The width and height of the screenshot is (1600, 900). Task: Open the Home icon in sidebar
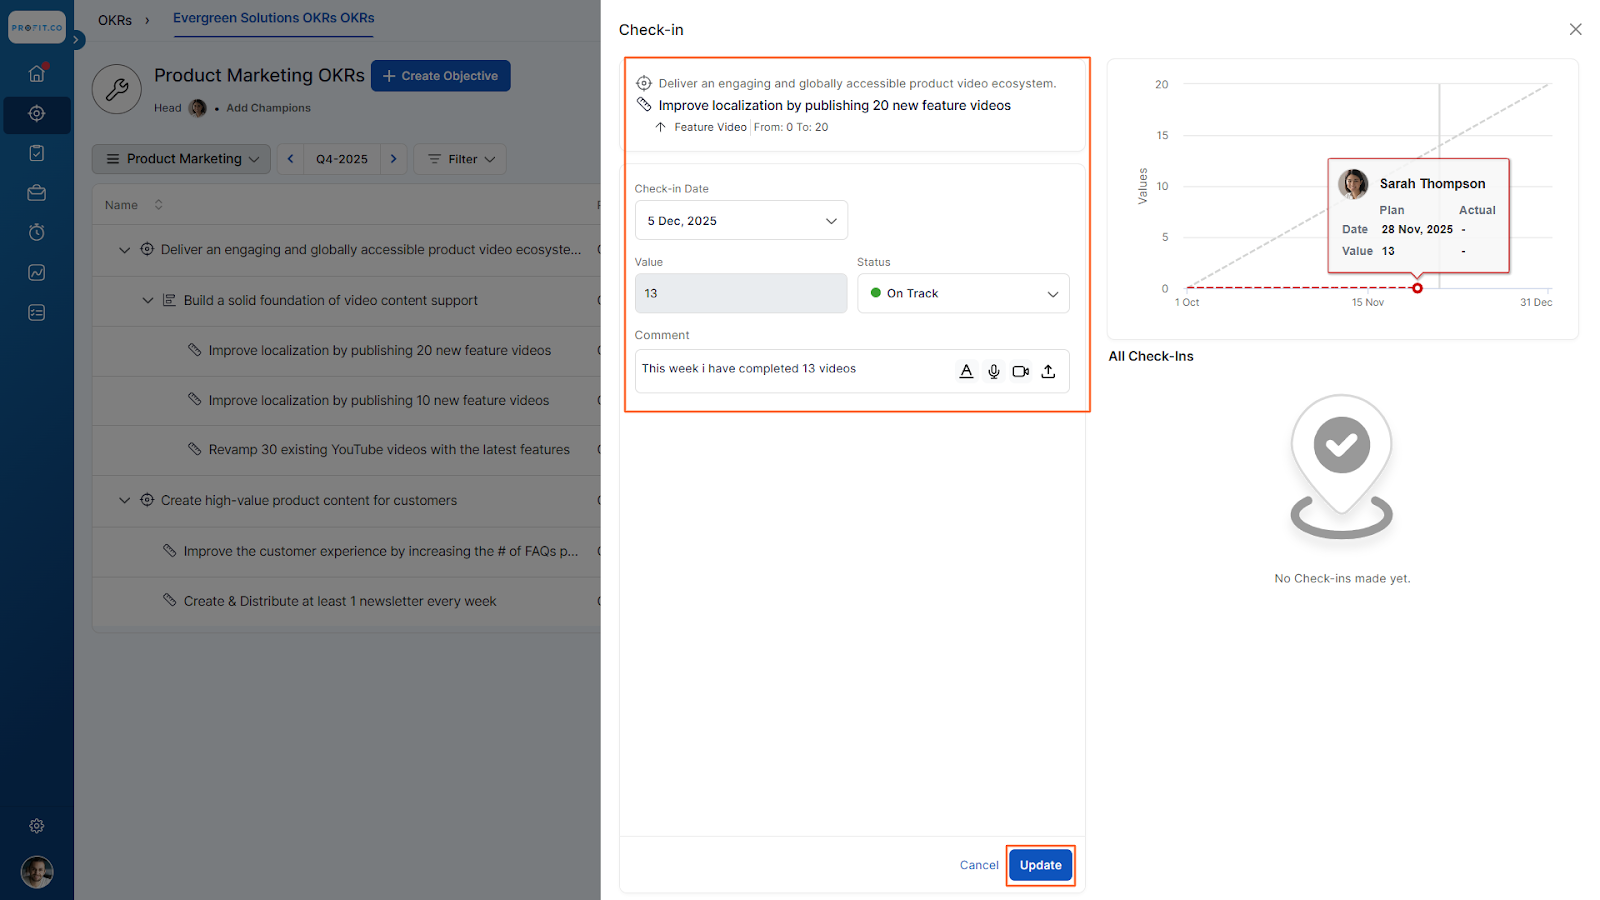(37, 73)
